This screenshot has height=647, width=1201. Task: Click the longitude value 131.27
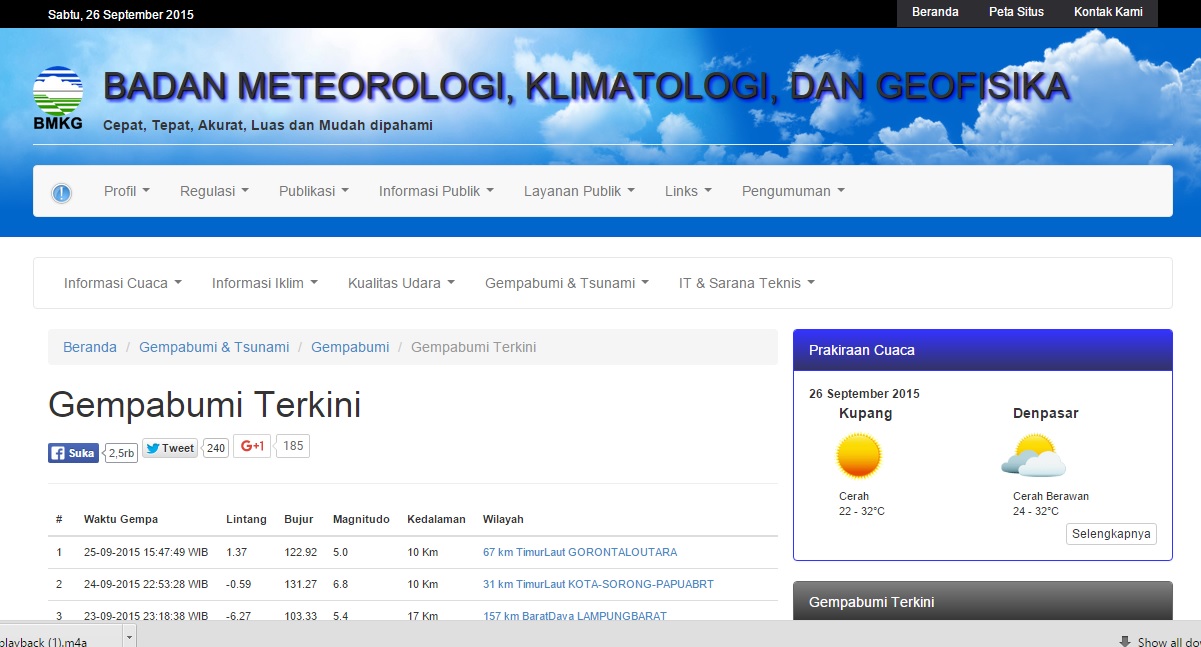[x=300, y=584]
